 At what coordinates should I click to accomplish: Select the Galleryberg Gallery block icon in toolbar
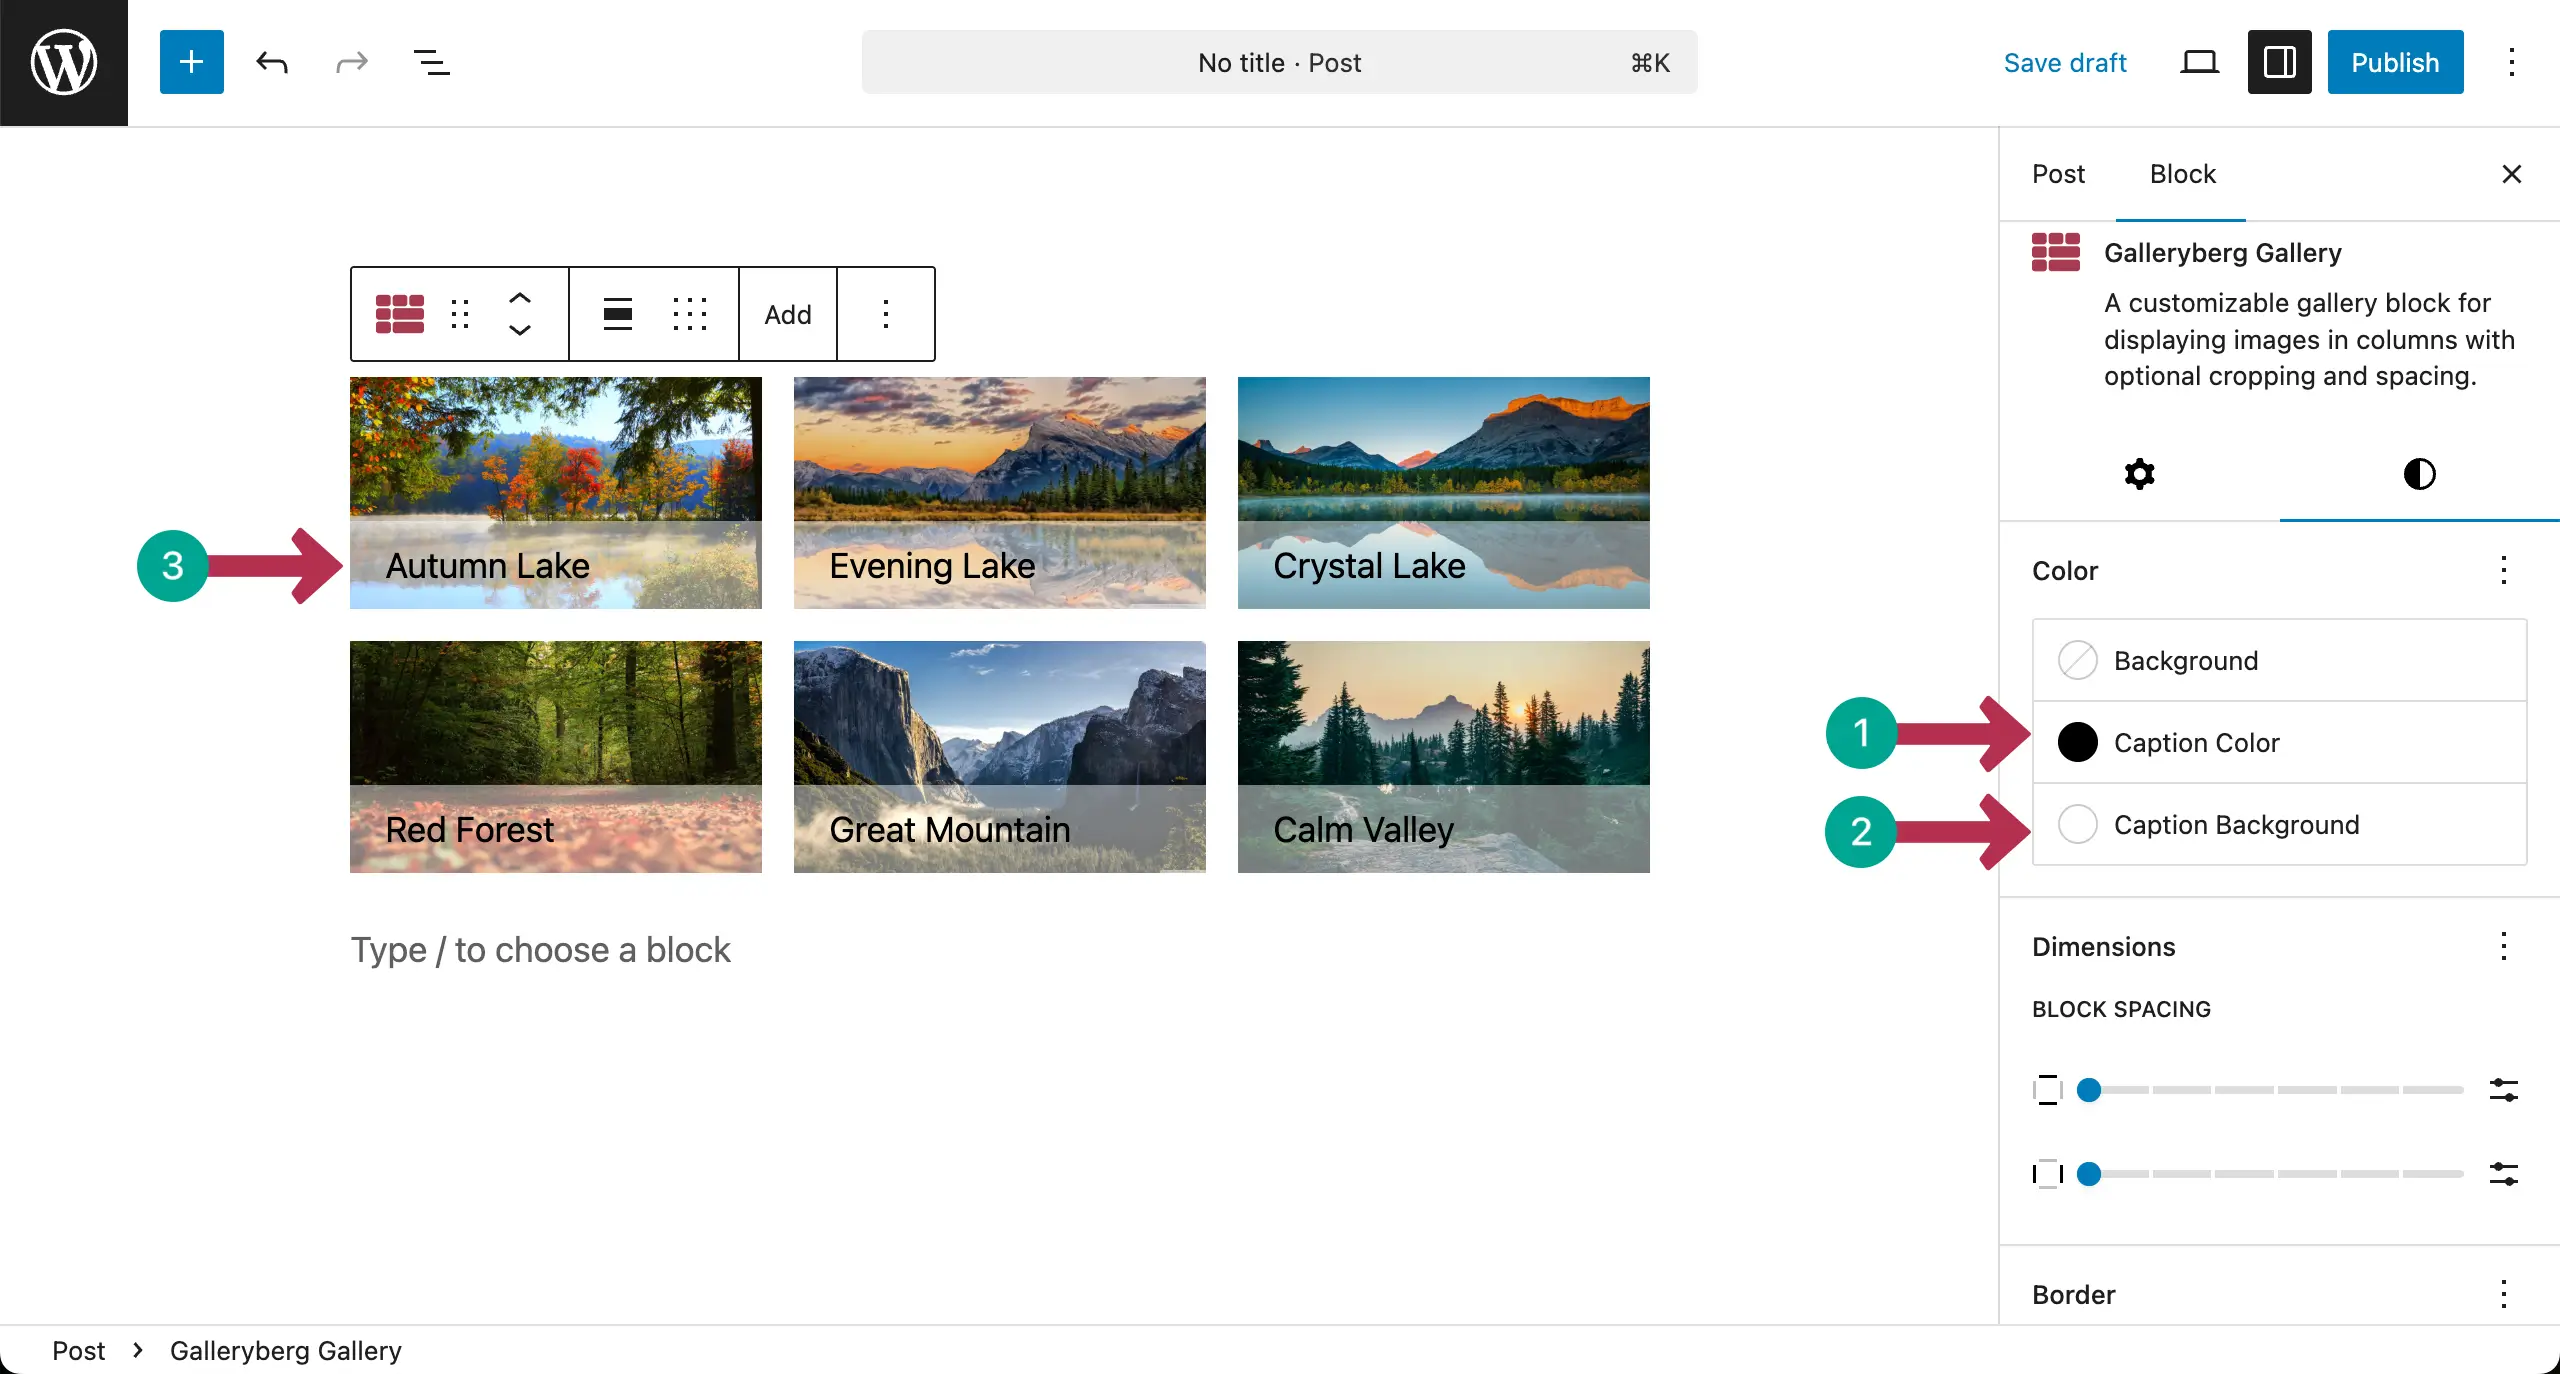[x=399, y=313]
